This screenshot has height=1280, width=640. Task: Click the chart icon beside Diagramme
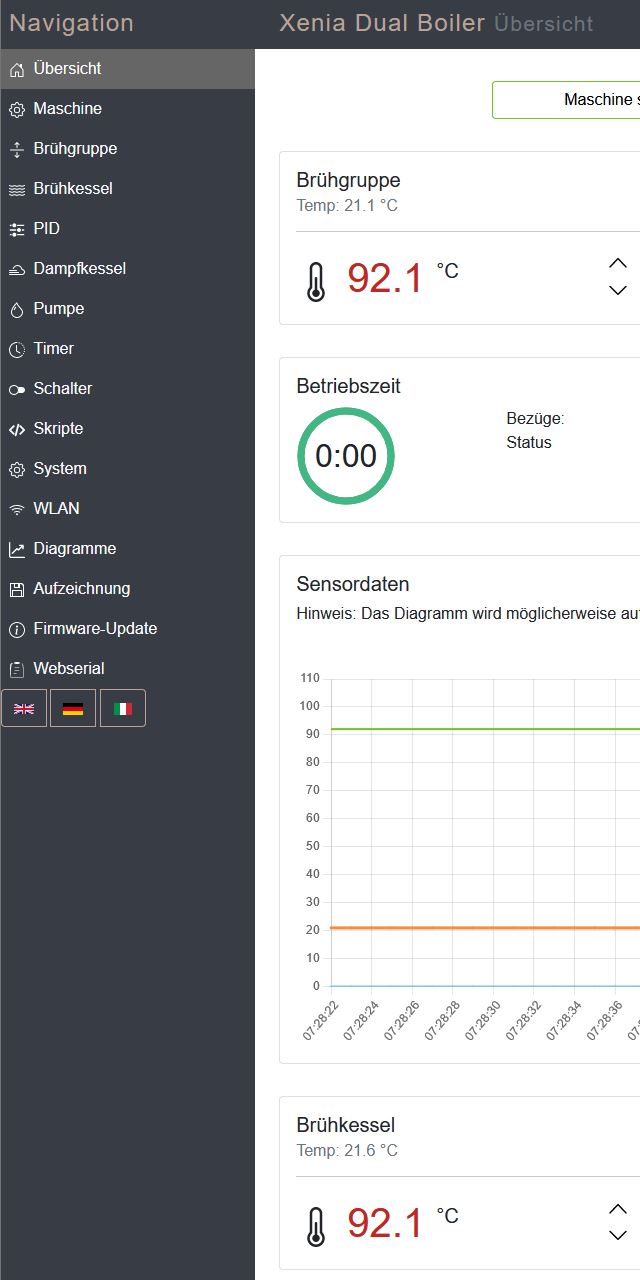(16, 549)
